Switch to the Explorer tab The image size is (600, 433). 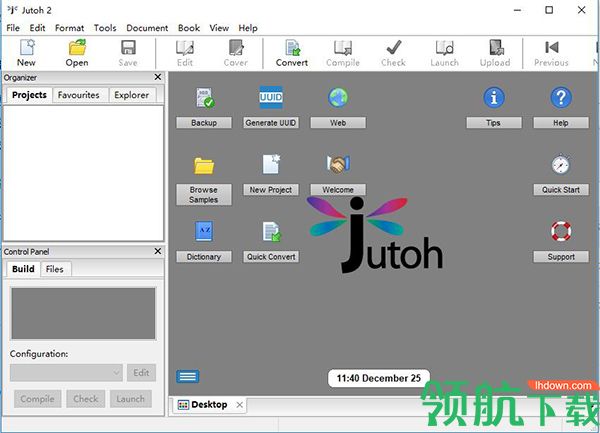click(x=132, y=95)
